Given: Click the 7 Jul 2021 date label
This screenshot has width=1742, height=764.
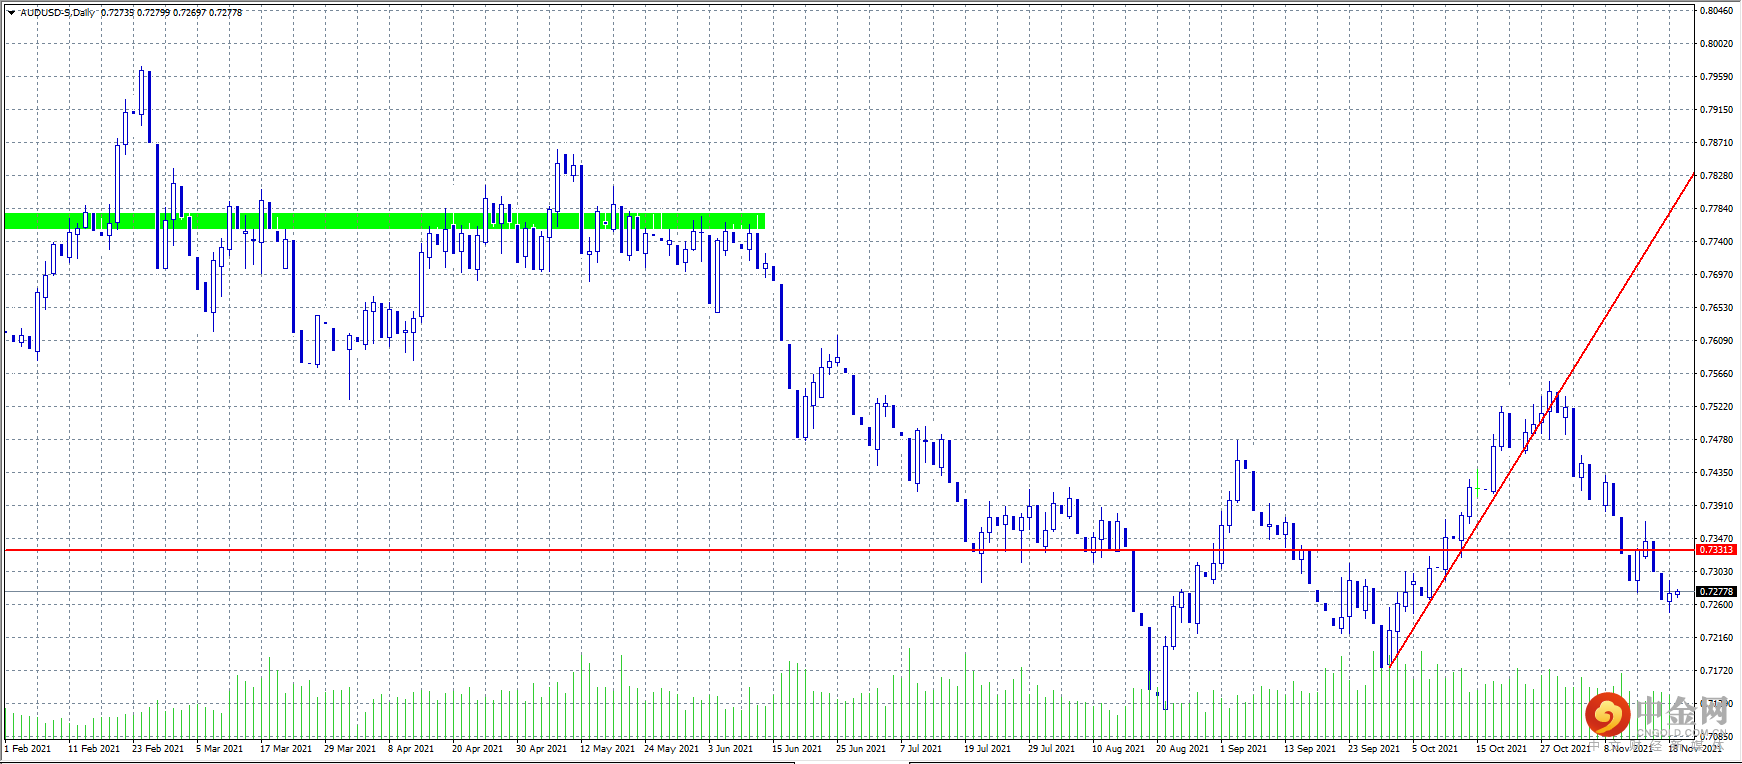Looking at the screenshot, I should [921, 748].
